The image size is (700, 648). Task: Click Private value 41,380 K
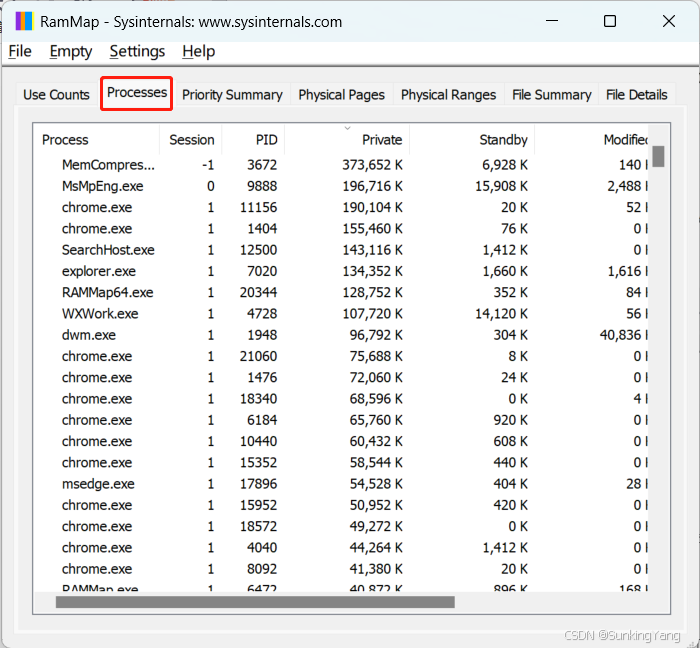point(376,569)
